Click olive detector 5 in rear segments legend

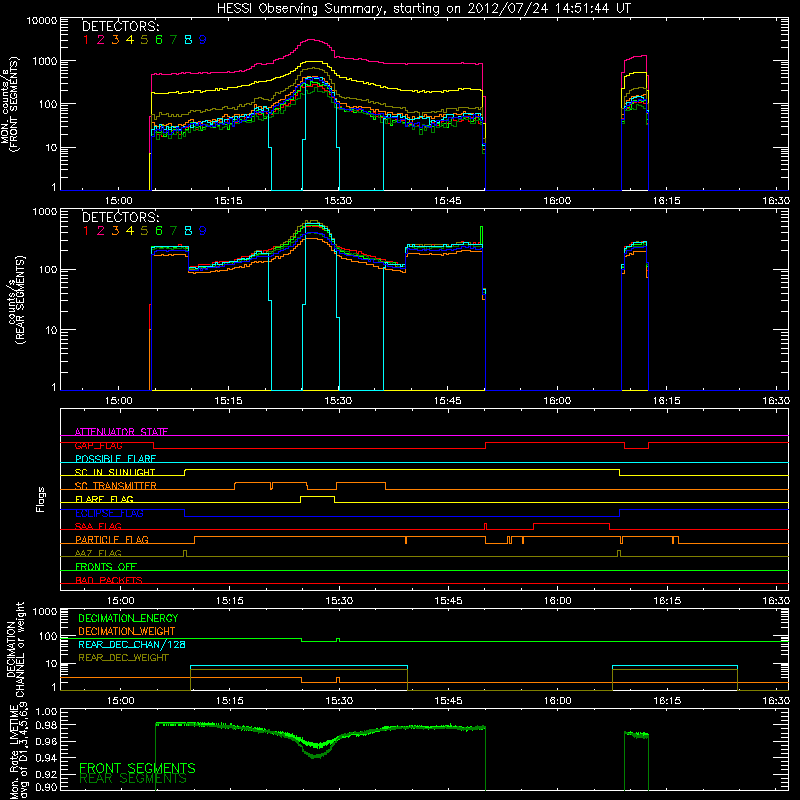(144, 231)
